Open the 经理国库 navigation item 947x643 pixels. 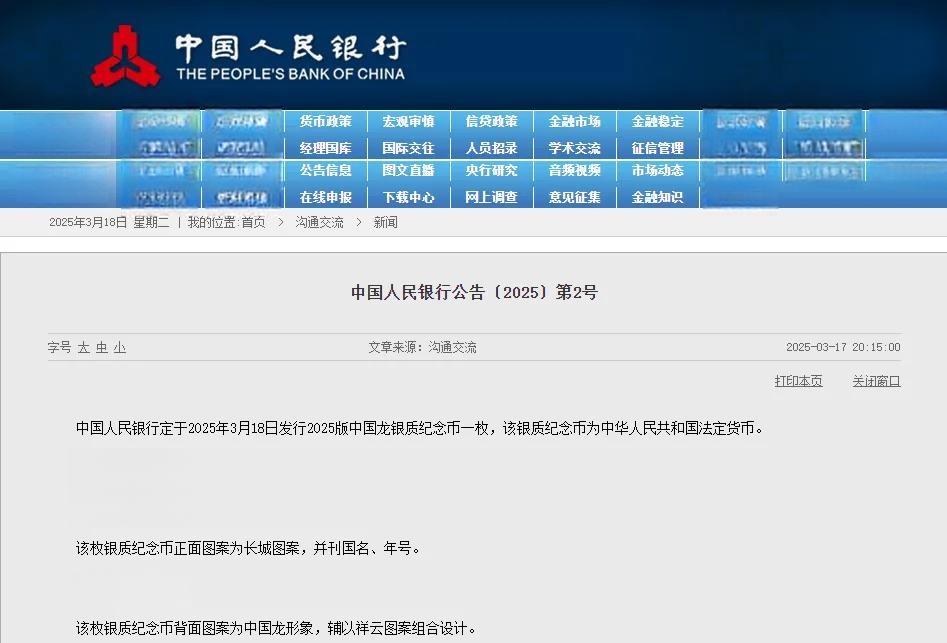click(326, 148)
